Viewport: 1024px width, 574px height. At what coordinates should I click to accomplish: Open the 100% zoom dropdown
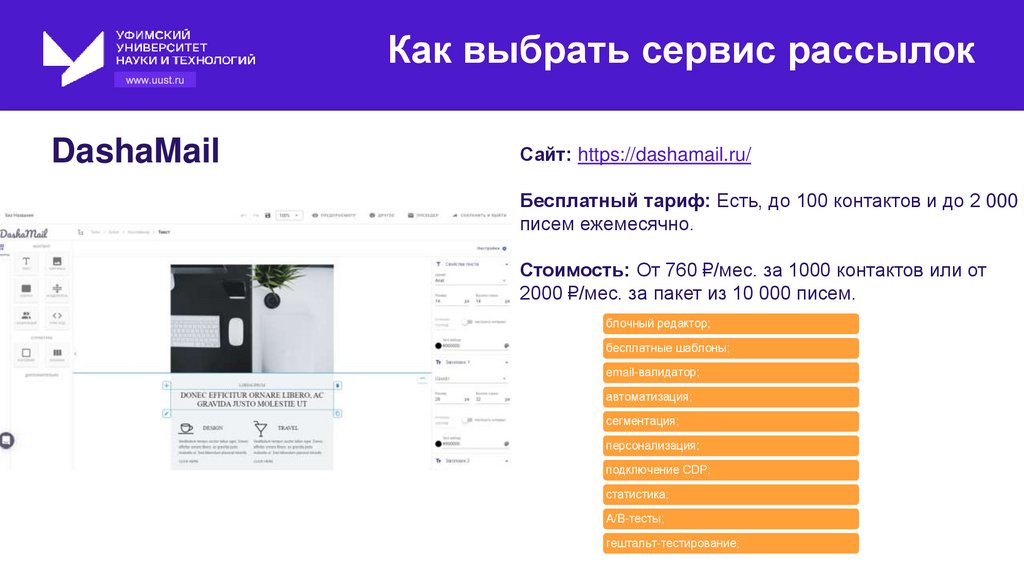click(289, 215)
